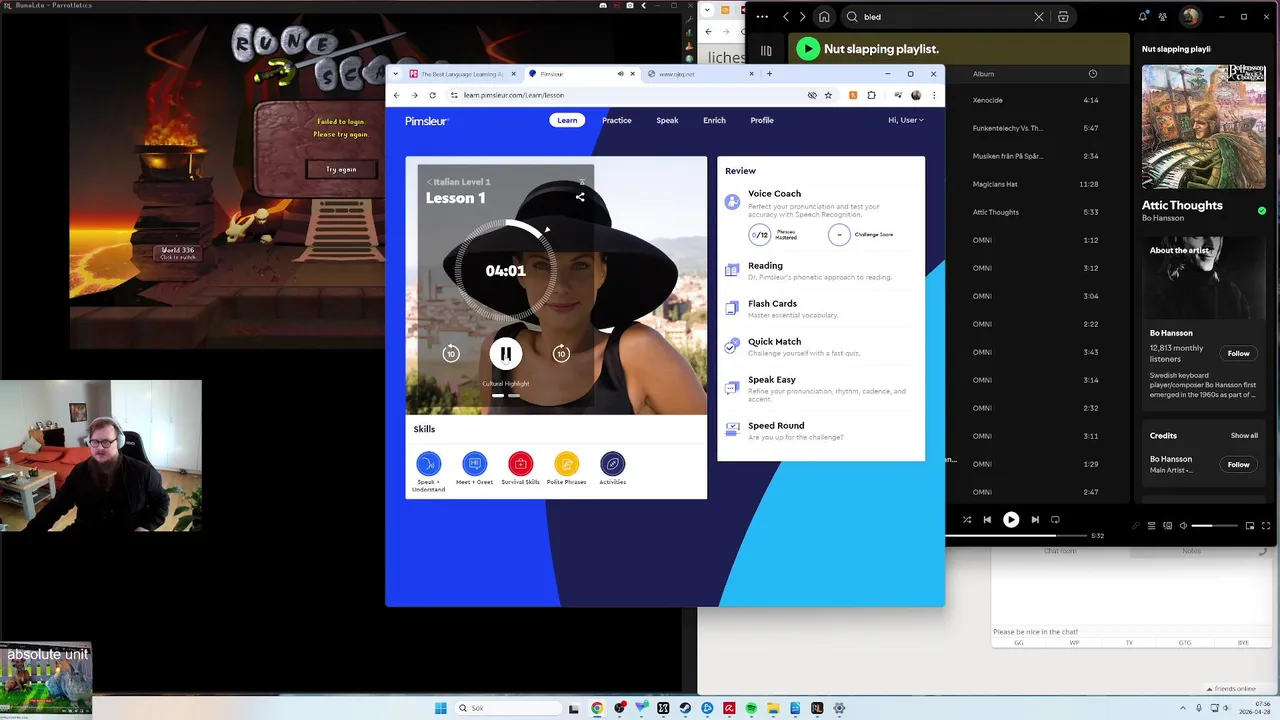The height and width of the screenshot is (720, 1280).
Task: Pause the Pimsleur lesson audio
Action: tap(506, 353)
